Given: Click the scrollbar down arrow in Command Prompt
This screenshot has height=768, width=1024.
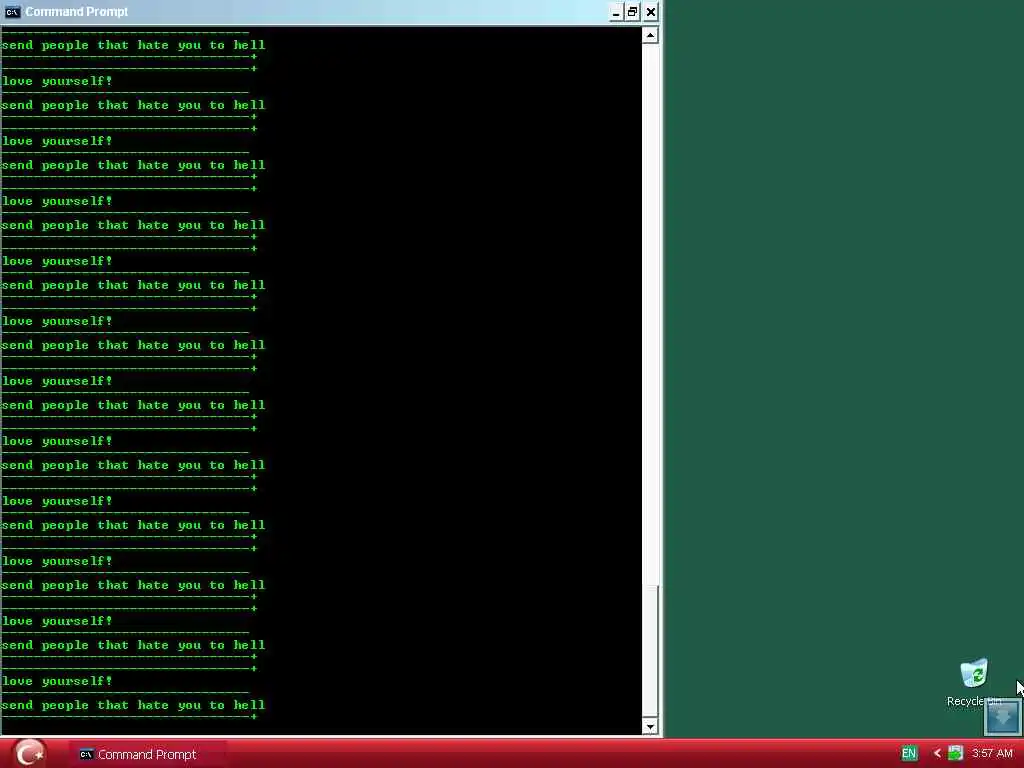Looking at the screenshot, I should [x=650, y=726].
